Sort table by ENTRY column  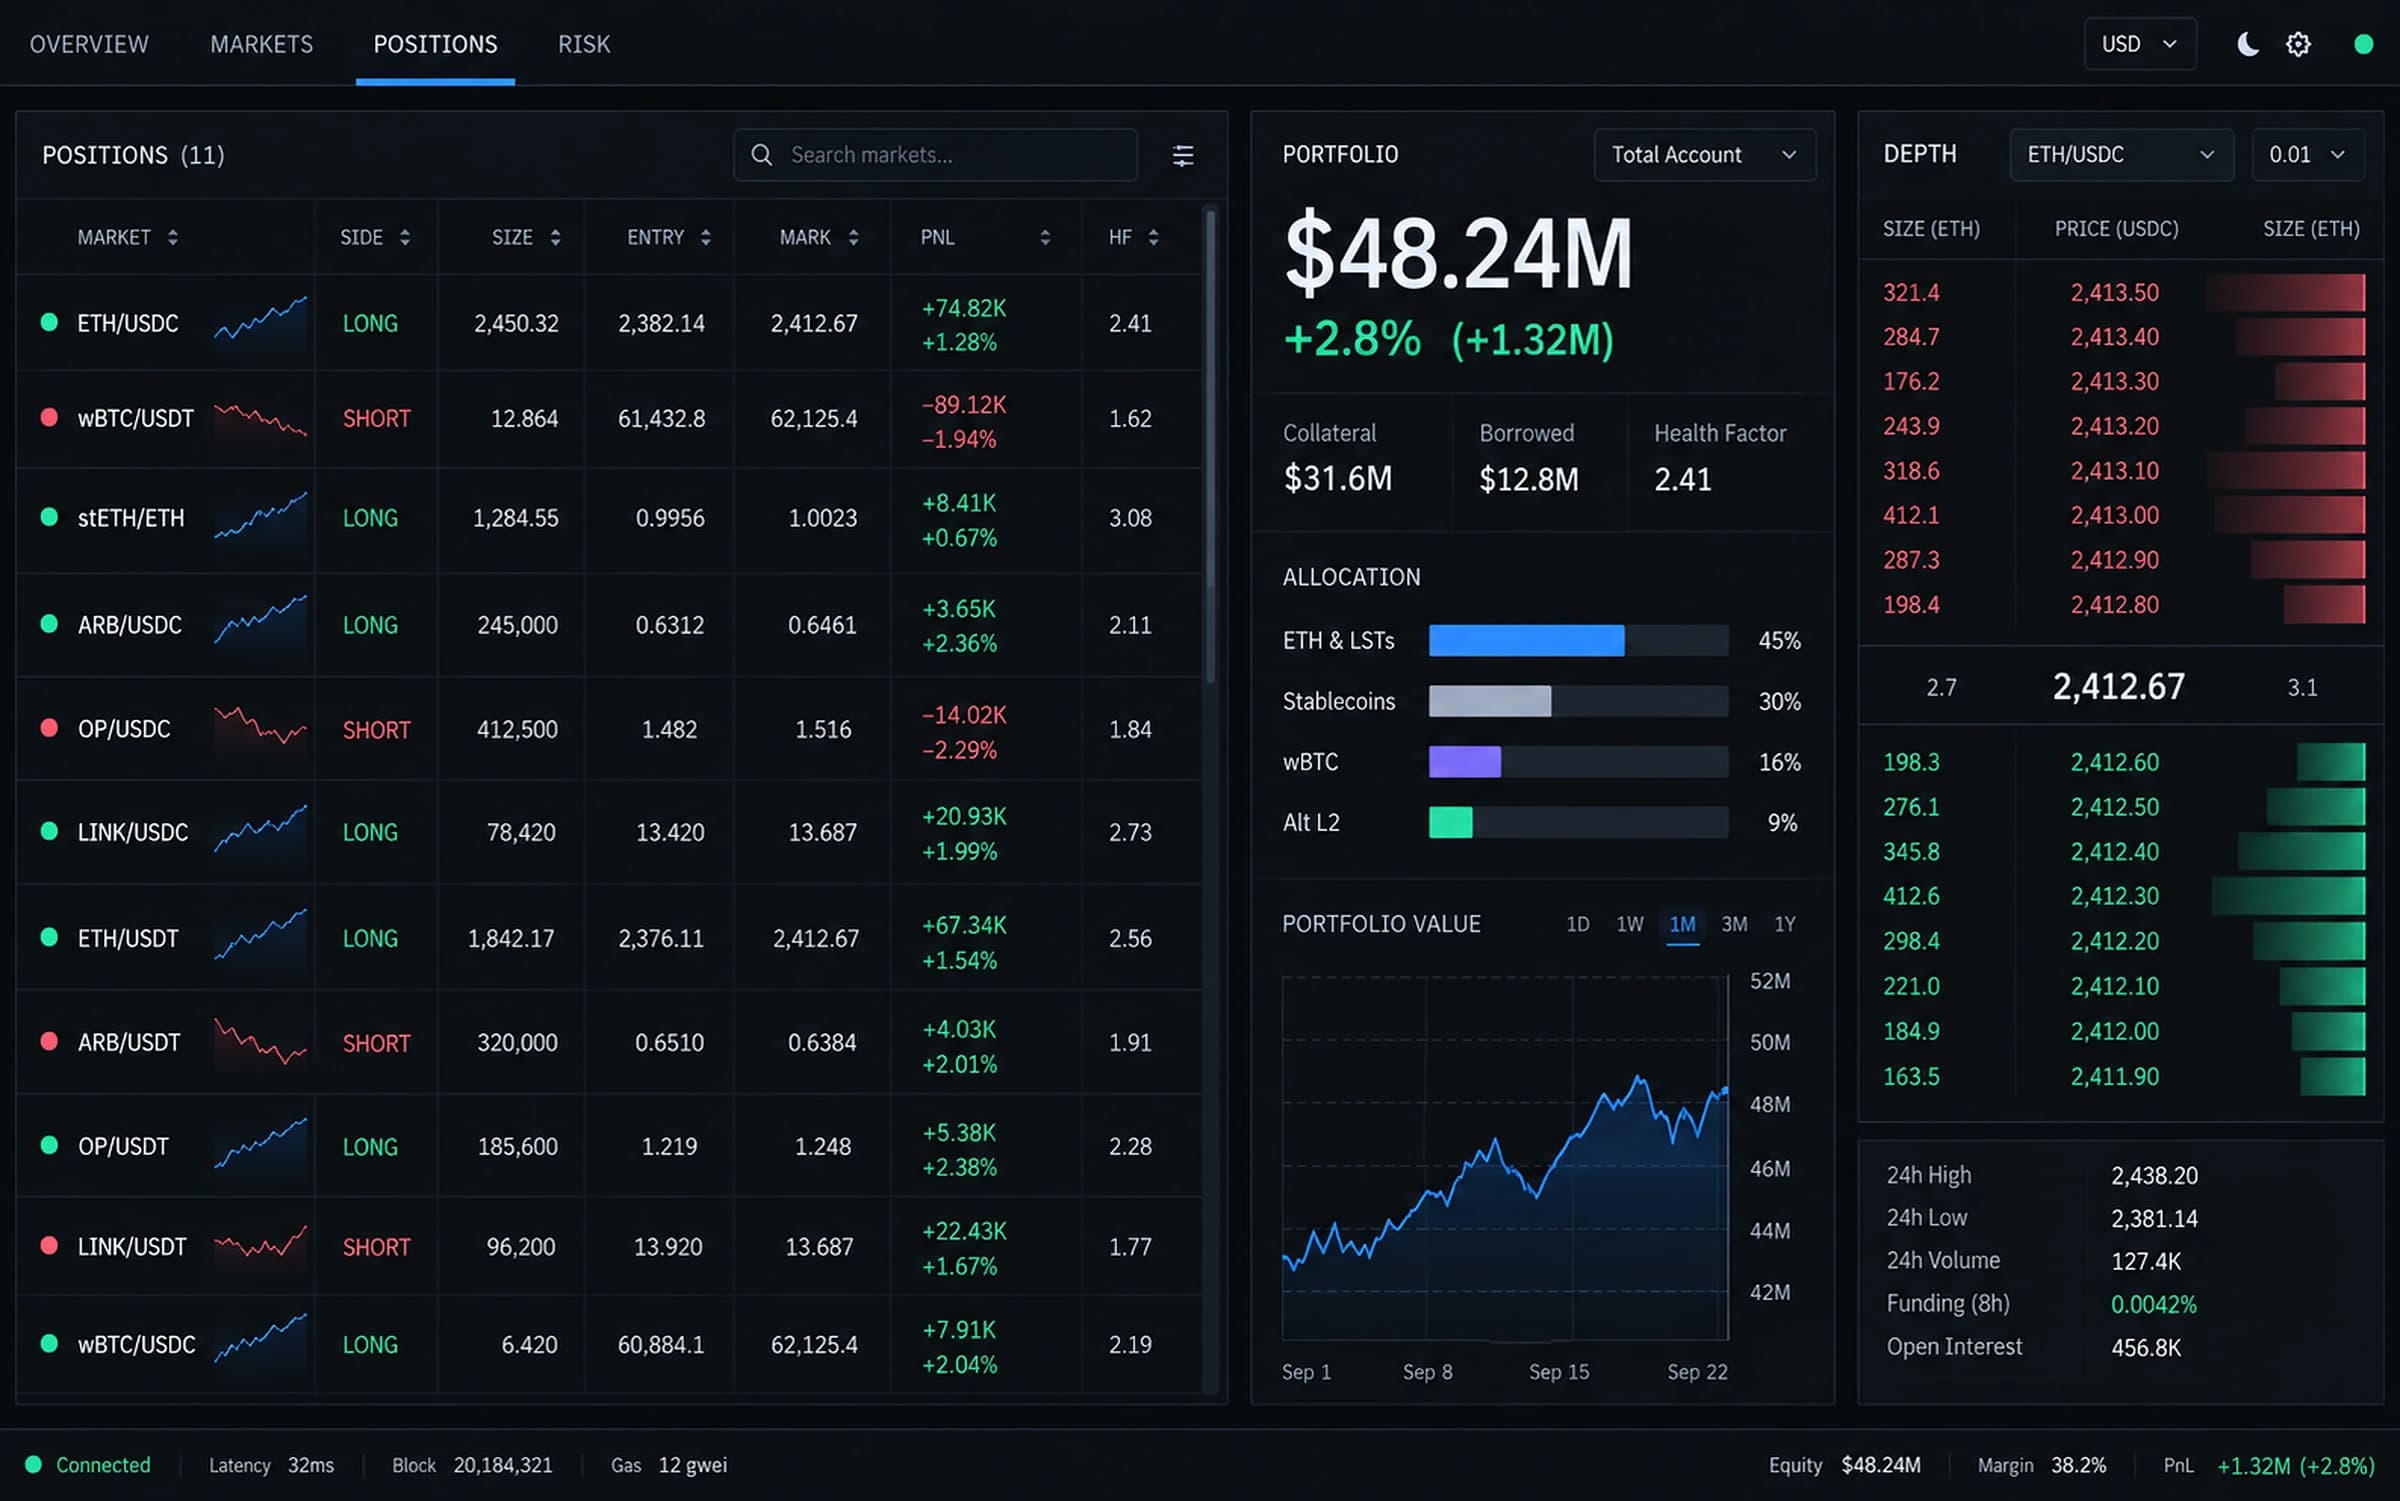pos(669,237)
